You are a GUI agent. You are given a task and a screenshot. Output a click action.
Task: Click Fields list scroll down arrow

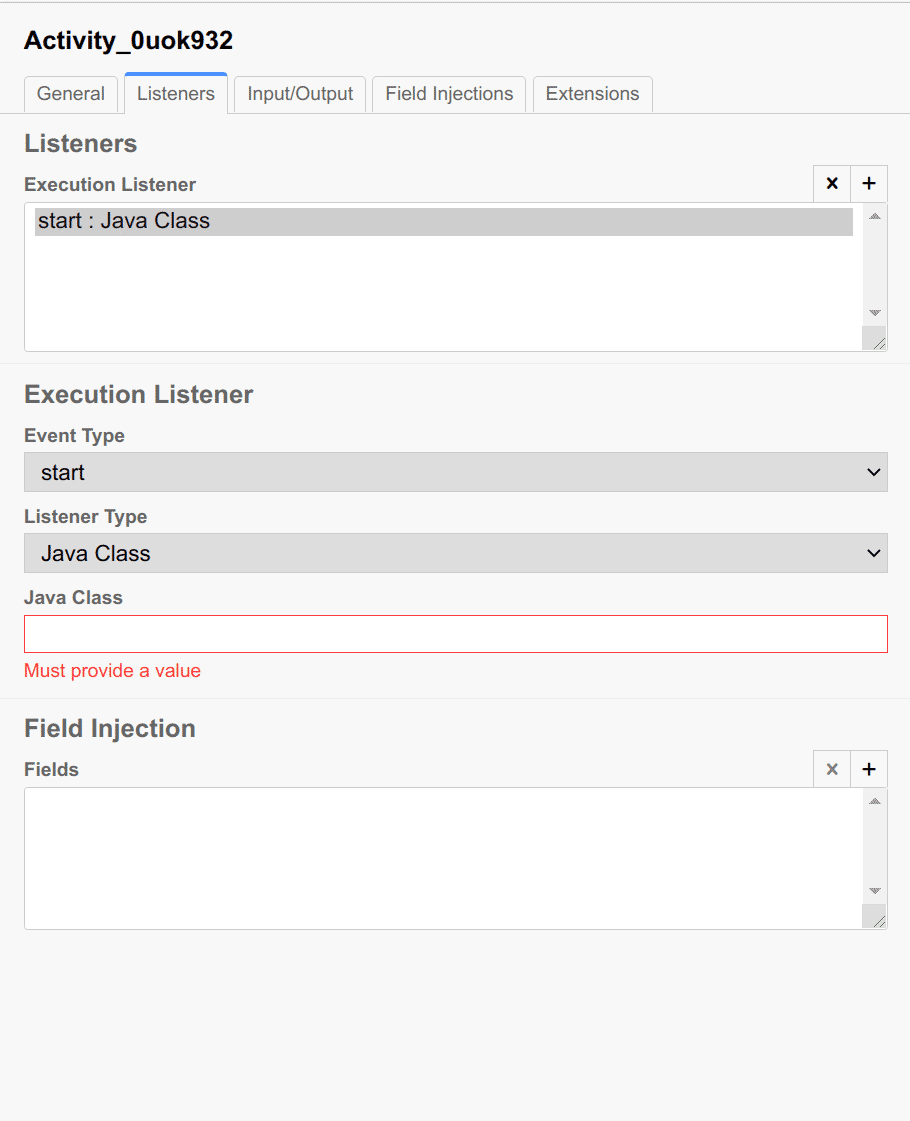[x=875, y=891]
